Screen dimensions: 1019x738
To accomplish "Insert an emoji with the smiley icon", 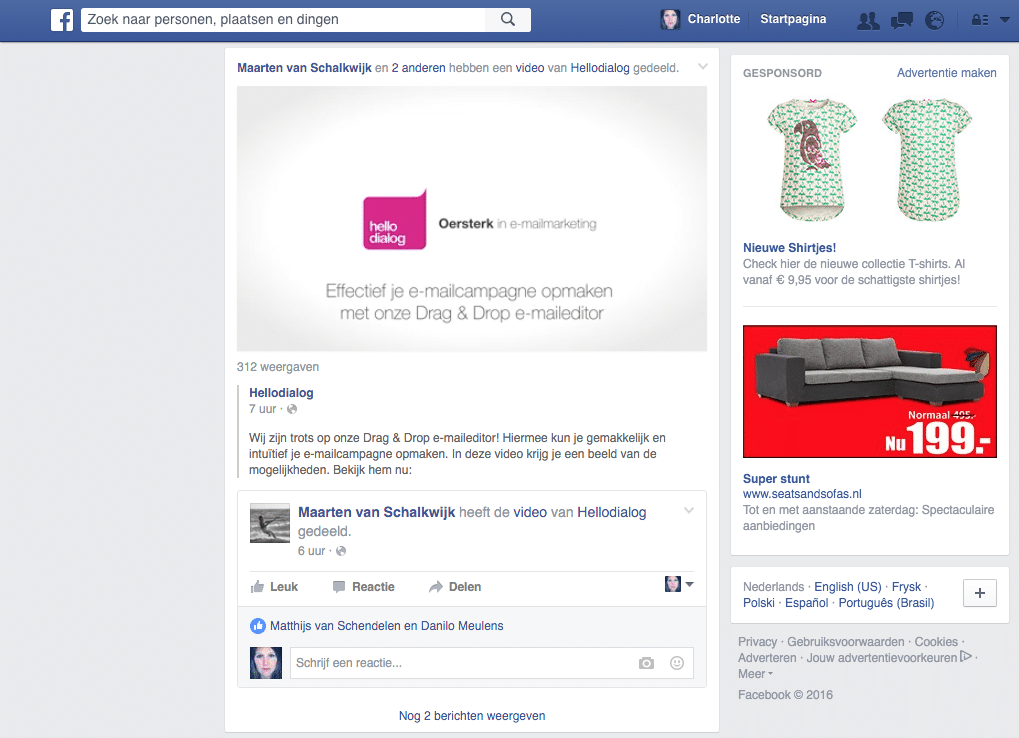I will click(x=675, y=662).
